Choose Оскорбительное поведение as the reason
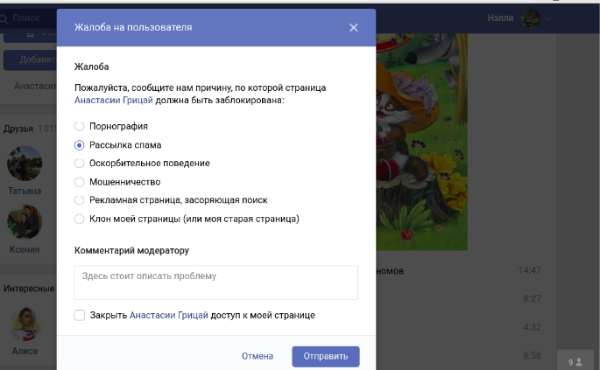The height and width of the screenshot is (370, 600). pyautogui.click(x=79, y=163)
